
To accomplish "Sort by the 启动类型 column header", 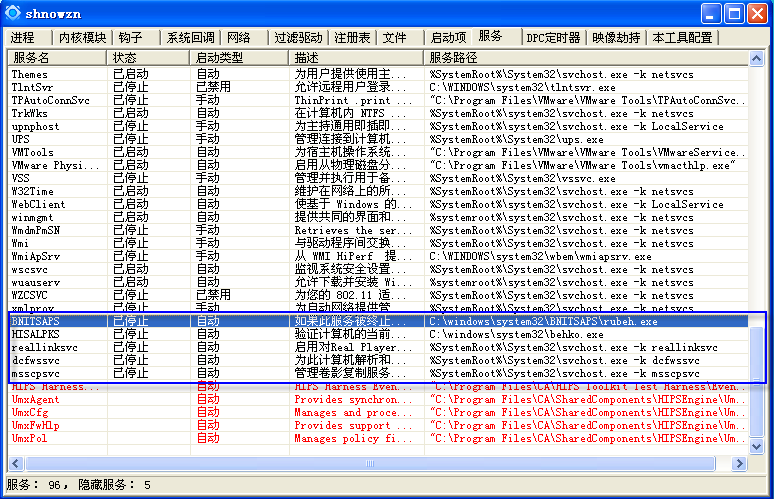I will tap(239, 58).
